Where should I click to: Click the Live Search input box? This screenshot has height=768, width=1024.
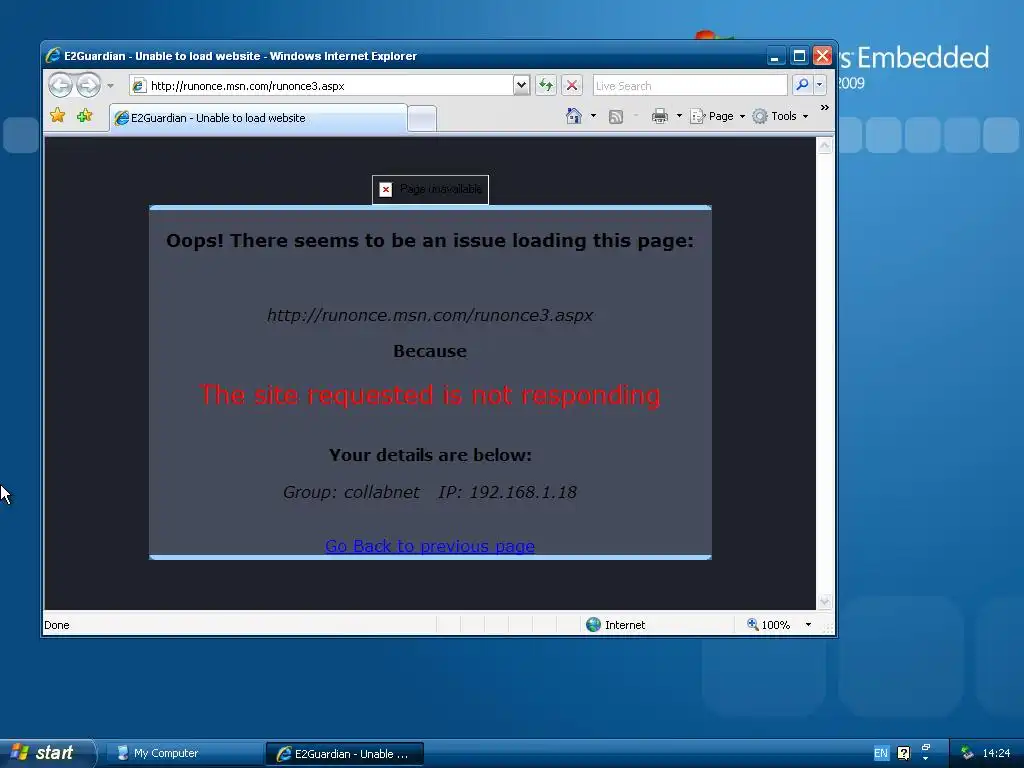690,86
